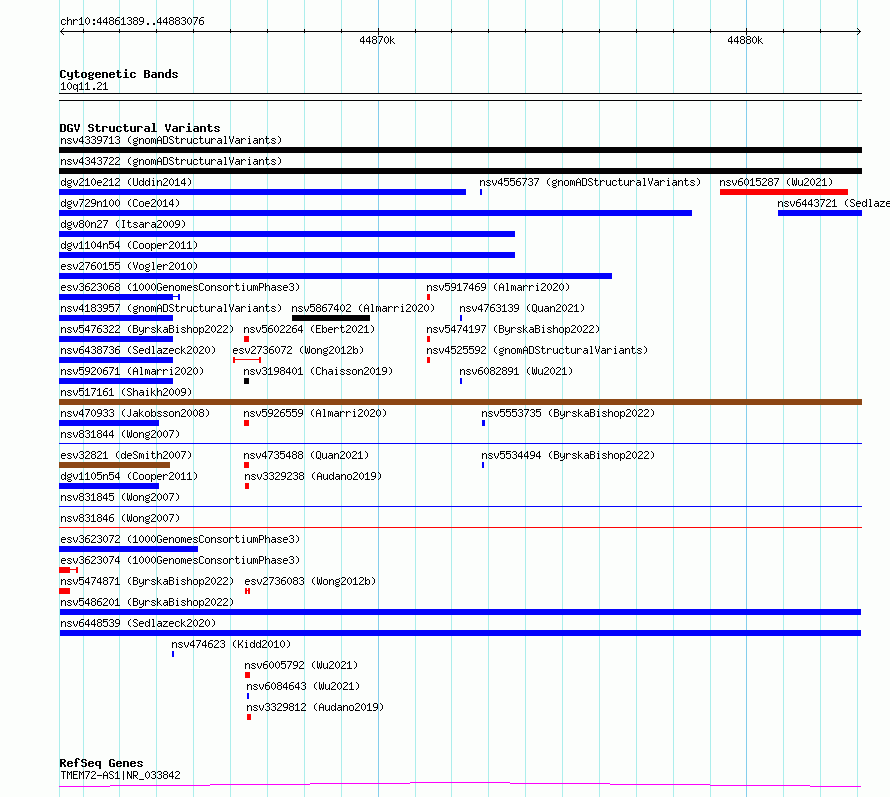The image size is (890, 797).
Task: Open nsv474623 (Kidd2010) variant
Action: (231, 644)
